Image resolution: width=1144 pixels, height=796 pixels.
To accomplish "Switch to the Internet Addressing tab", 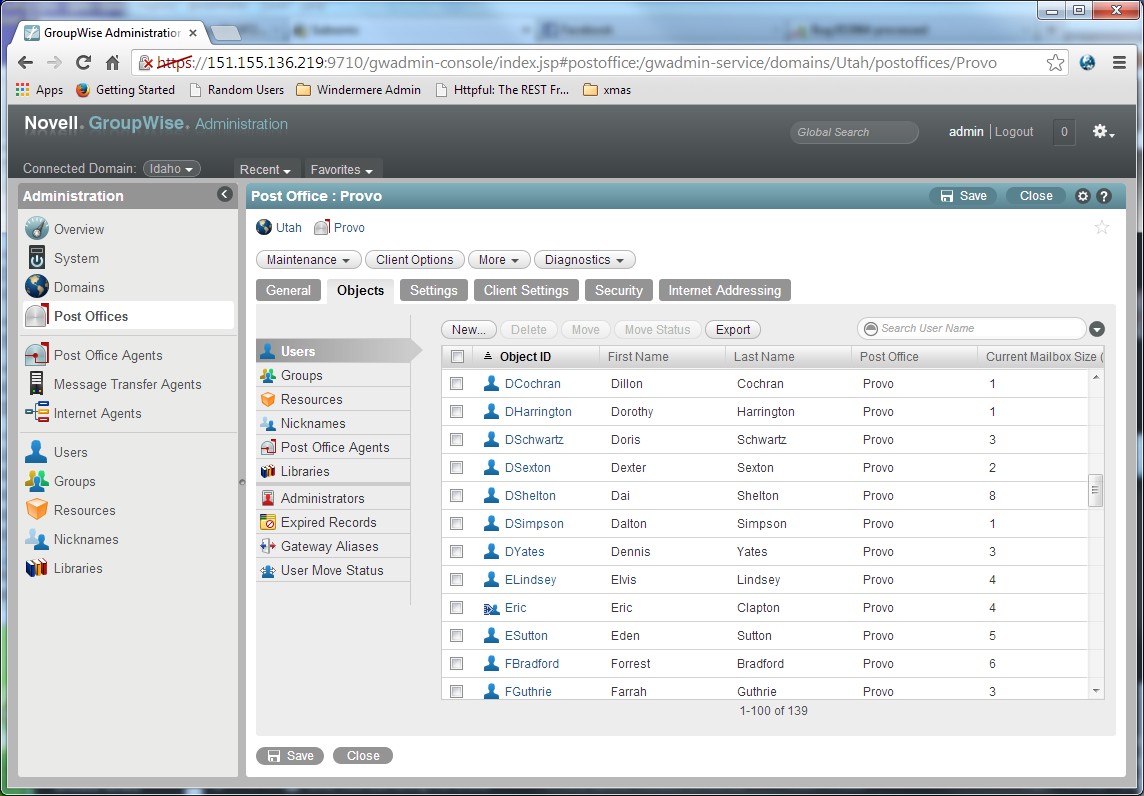I will (x=724, y=290).
